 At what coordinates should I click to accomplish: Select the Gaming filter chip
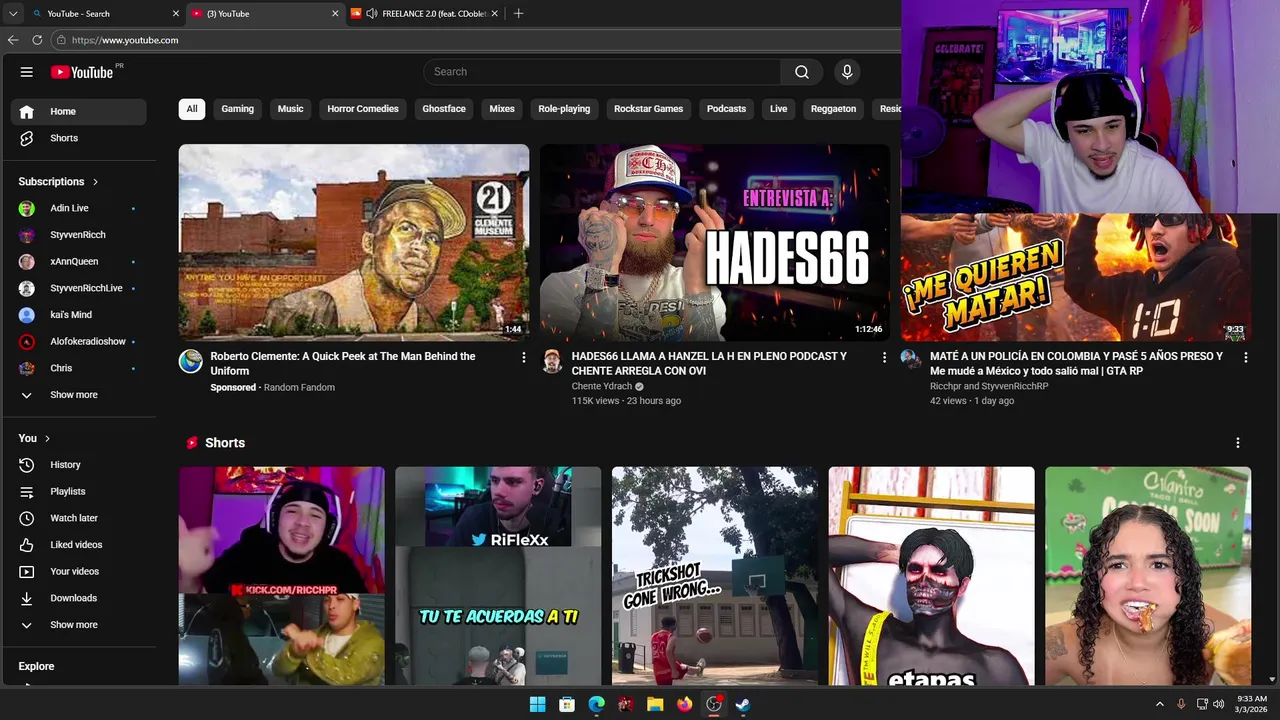click(x=237, y=109)
